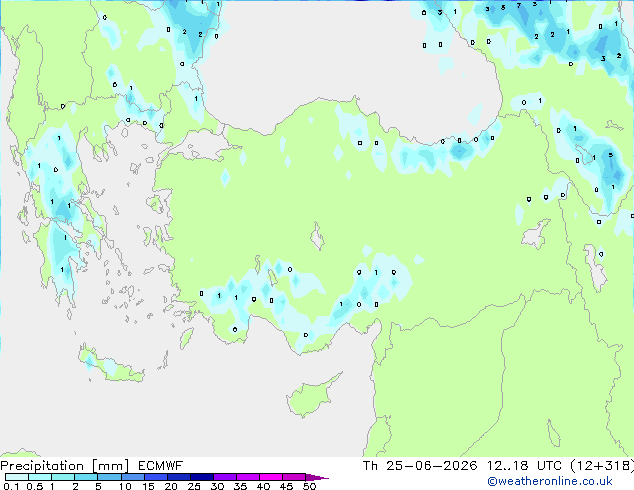Click the '50' legend scale label
This screenshot has height=490, width=634.
click(309, 486)
